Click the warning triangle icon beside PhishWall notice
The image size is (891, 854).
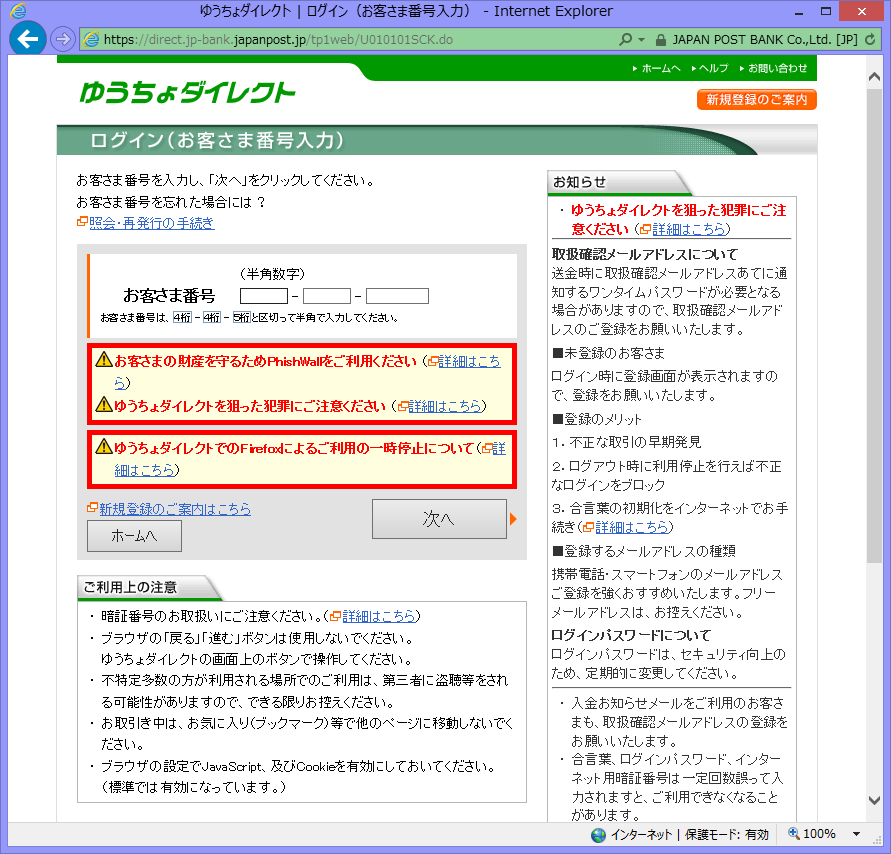tap(104, 360)
